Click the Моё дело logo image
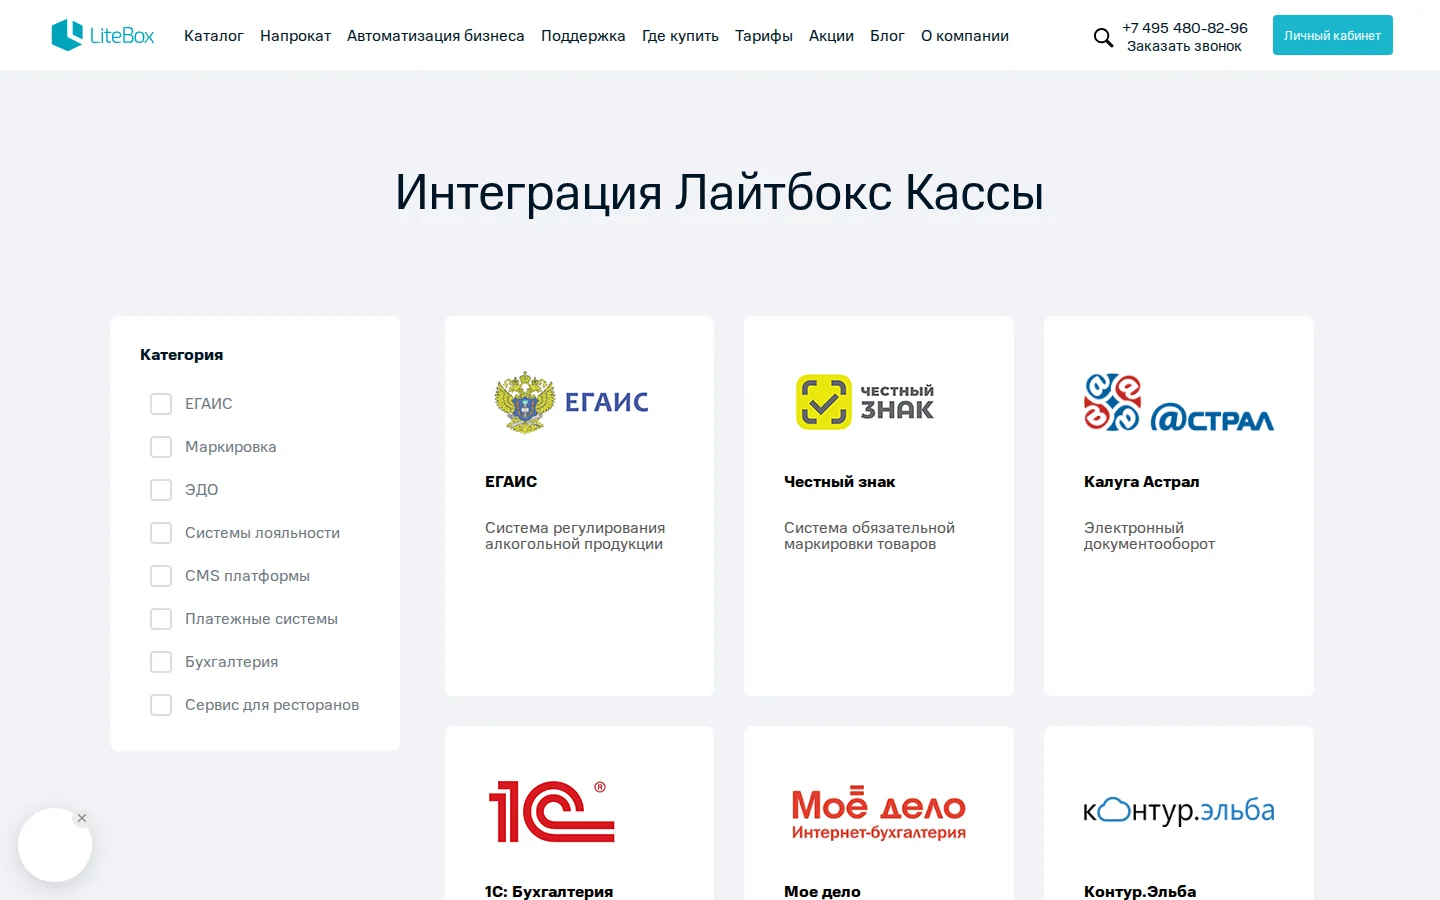This screenshot has width=1440, height=900. pyautogui.click(x=879, y=813)
